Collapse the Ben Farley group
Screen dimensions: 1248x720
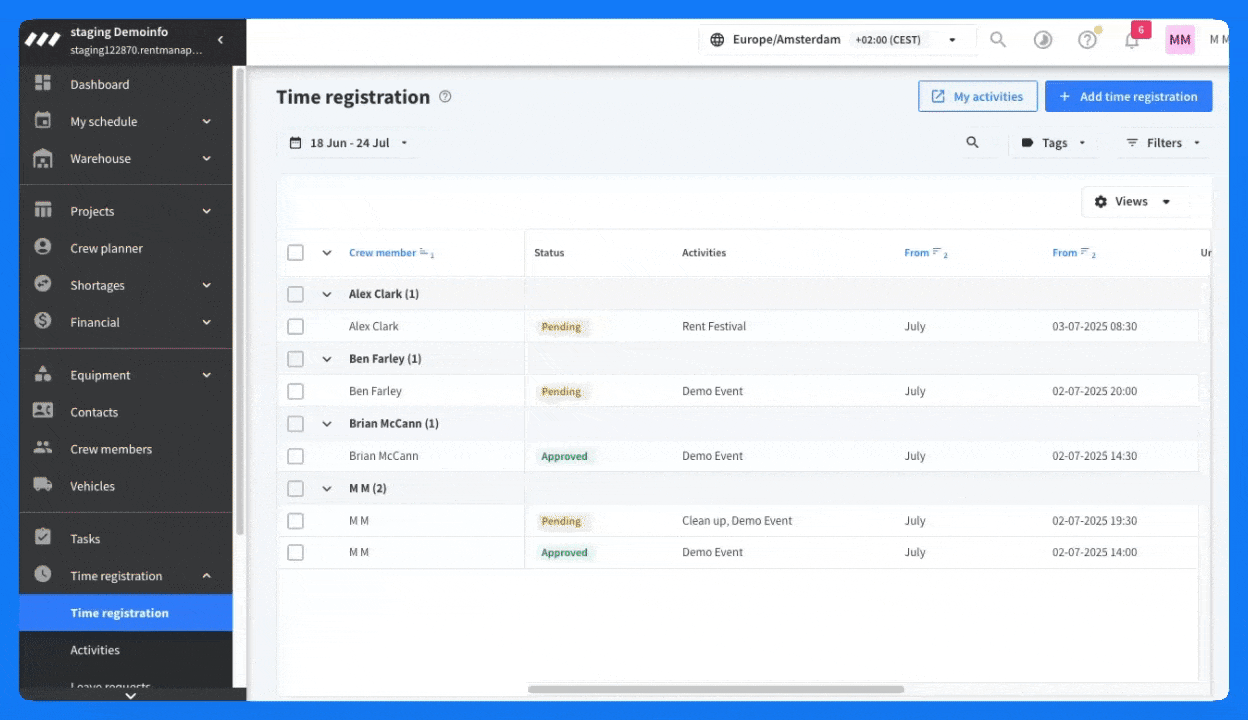coord(326,359)
